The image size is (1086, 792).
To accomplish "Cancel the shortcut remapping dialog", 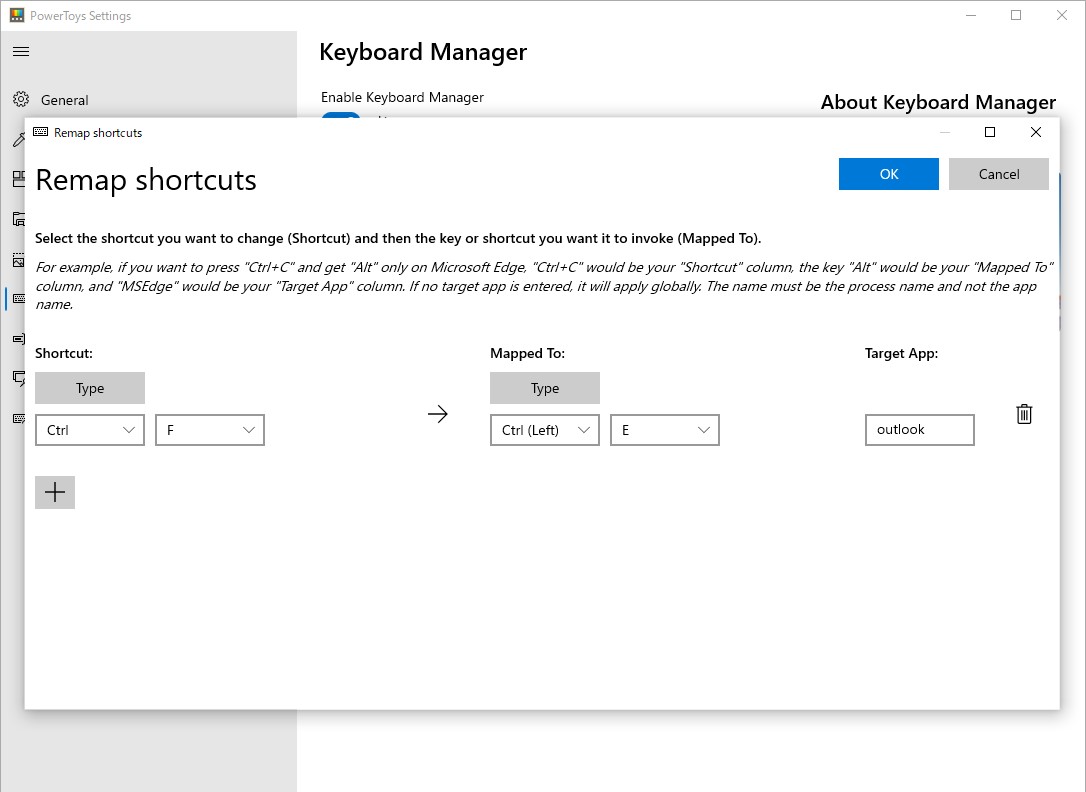I will 998,173.
